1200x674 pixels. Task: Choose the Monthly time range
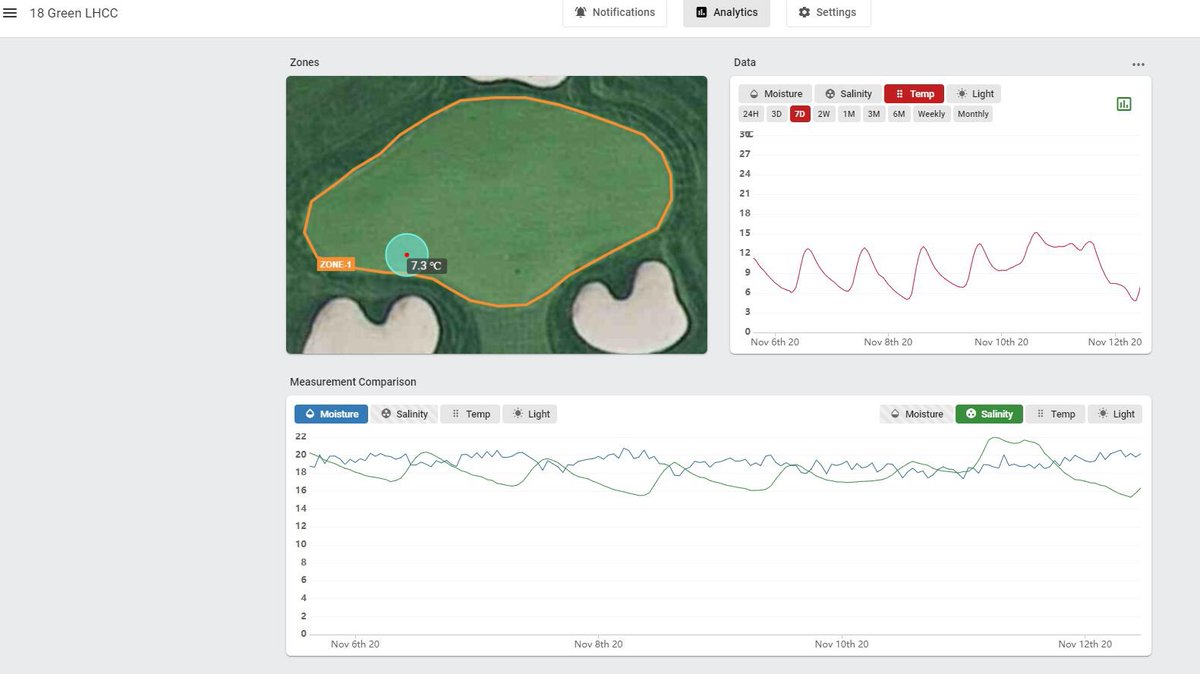tap(973, 114)
